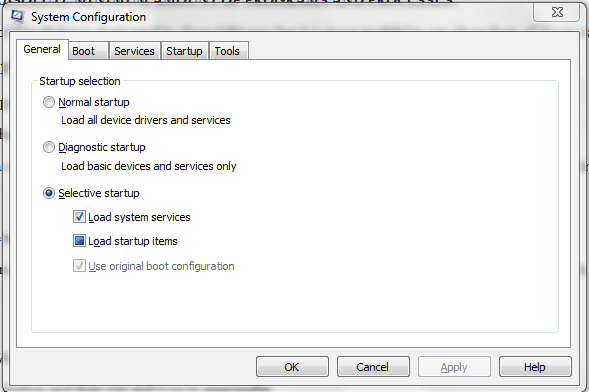The width and height of the screenshot is (589, 392).
Task: Close the System Configuration window
Action: [556, 12]
